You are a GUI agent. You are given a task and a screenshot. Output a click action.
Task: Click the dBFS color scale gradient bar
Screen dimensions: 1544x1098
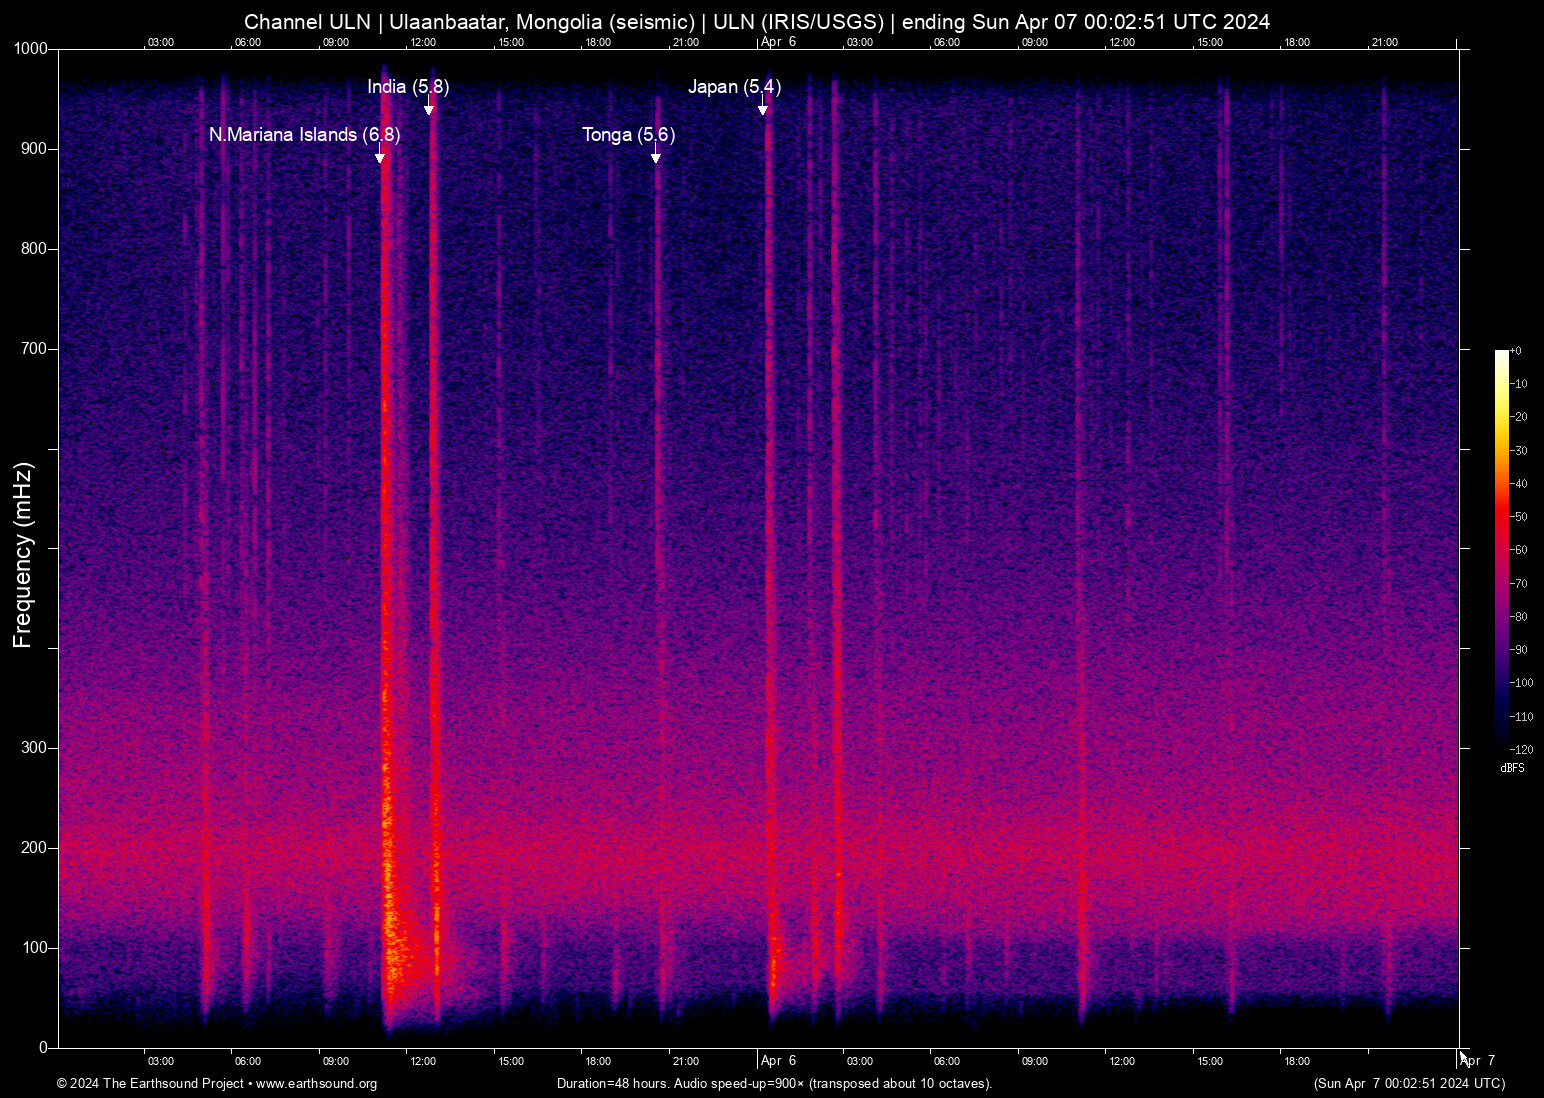(x=1501, y=548)
